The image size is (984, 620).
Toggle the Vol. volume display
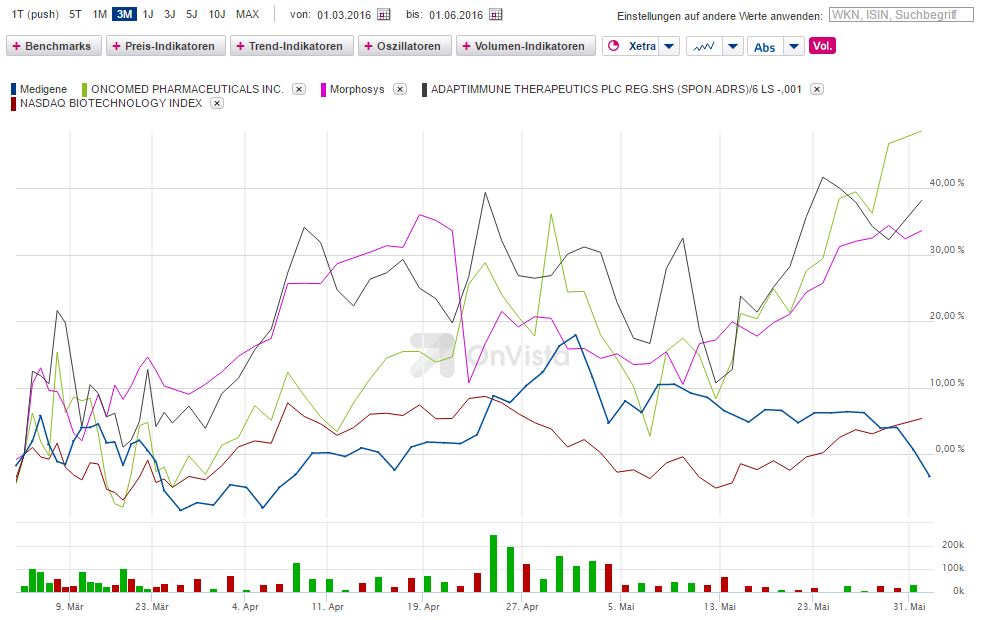click(x=822, y=46)
